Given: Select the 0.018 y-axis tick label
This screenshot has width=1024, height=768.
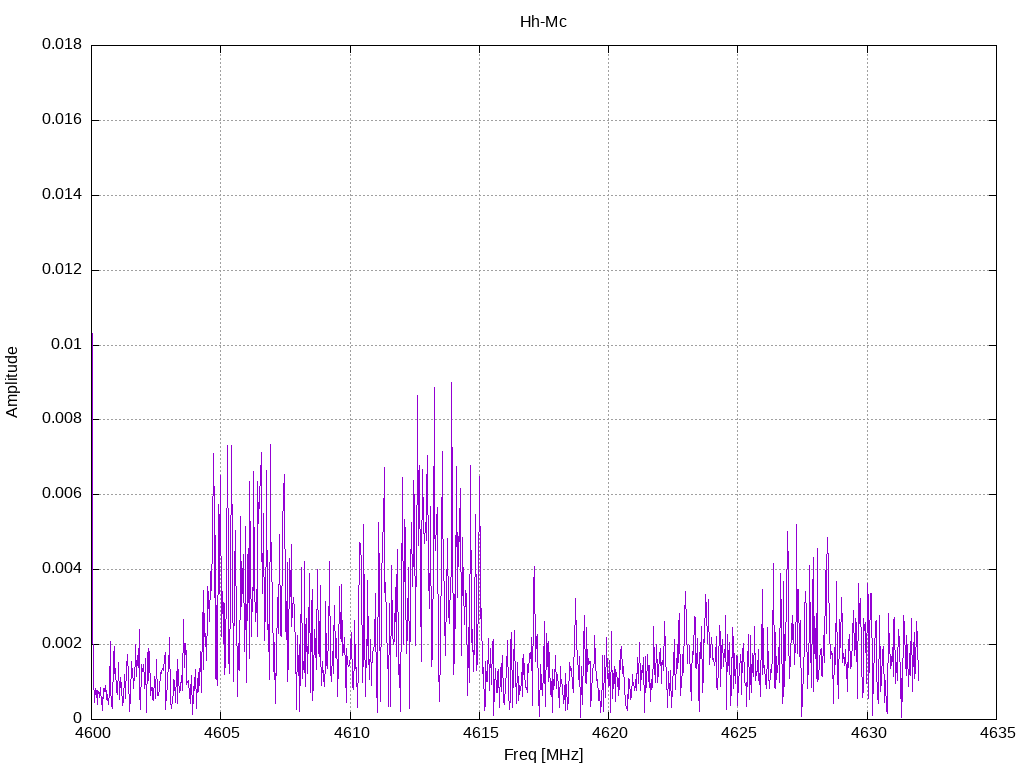Looking at the screenshot, I should tap(62, 45).
